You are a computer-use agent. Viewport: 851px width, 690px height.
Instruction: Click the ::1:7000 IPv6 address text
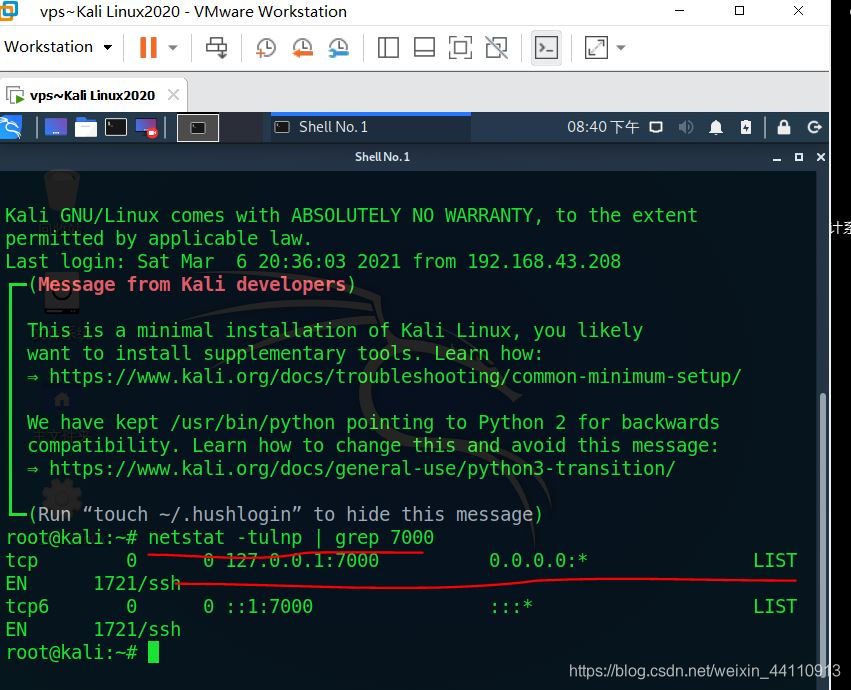click(269, 606)
